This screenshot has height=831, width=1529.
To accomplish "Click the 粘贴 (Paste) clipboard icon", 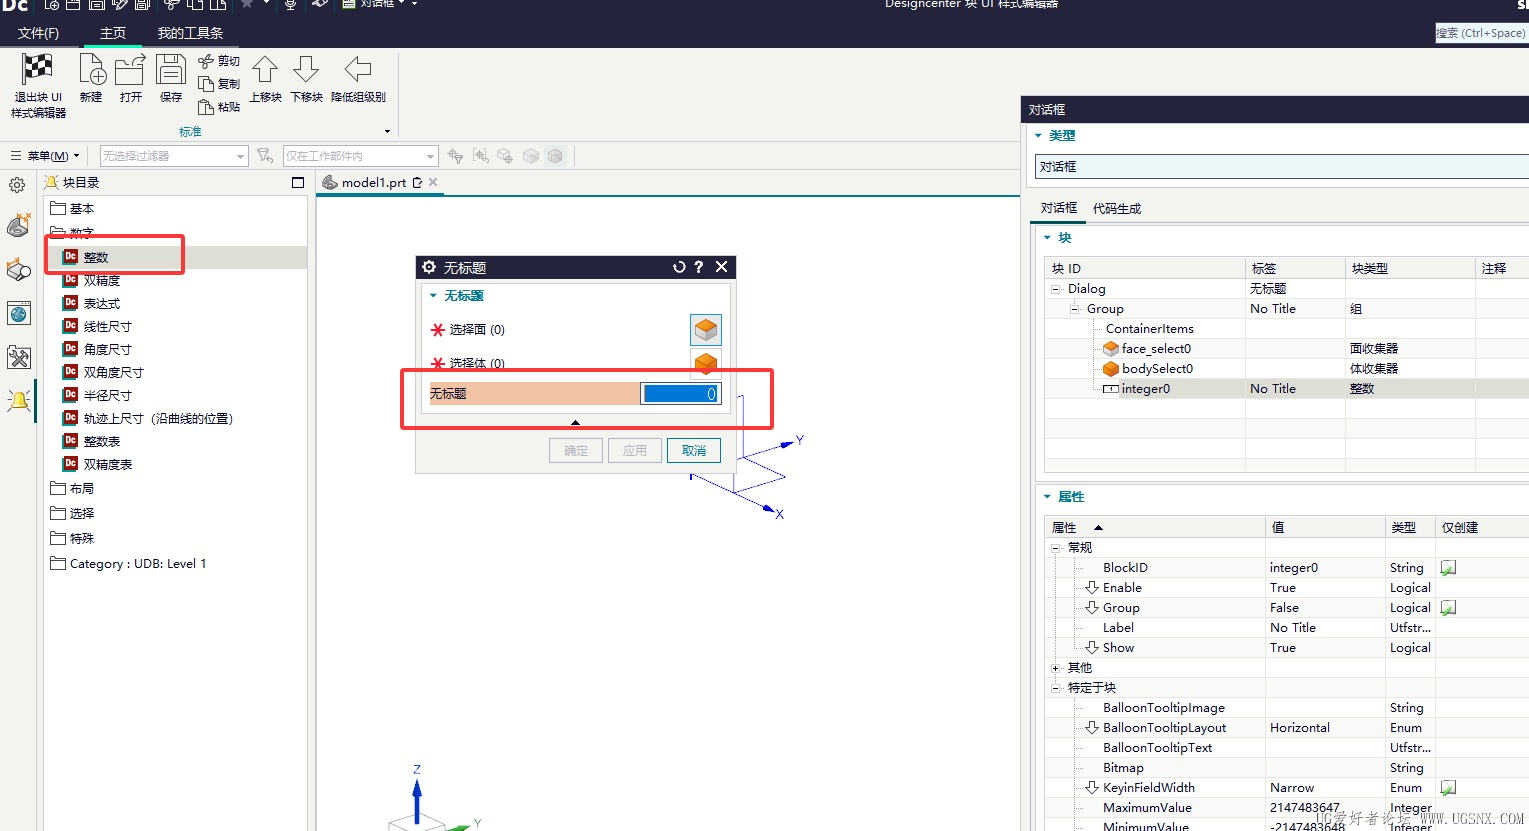I will point(206,107).
